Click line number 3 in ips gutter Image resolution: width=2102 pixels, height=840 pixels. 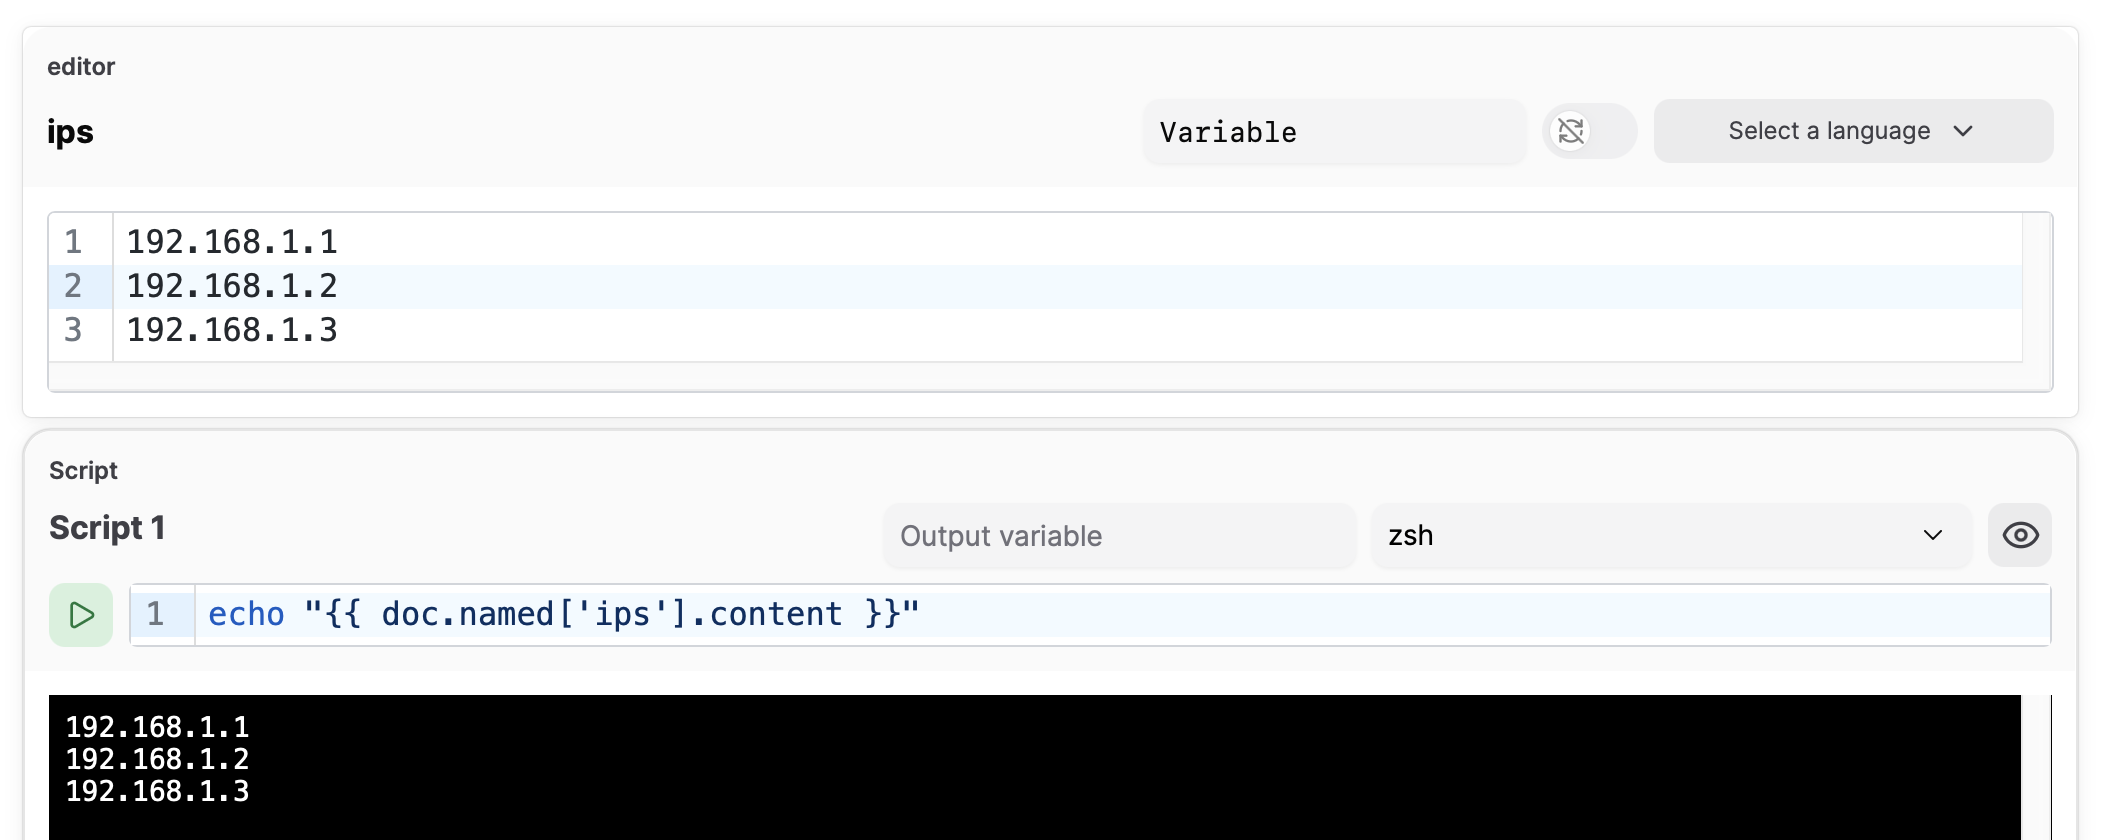73,330
